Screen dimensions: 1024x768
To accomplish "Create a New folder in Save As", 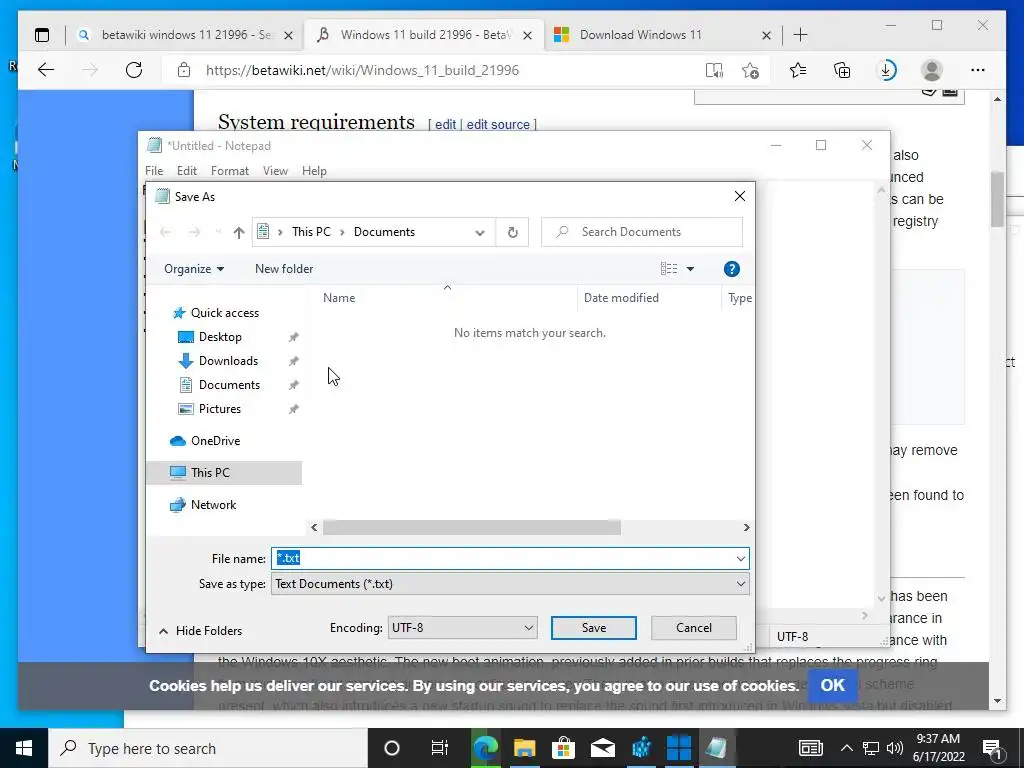I will (284, 269).
